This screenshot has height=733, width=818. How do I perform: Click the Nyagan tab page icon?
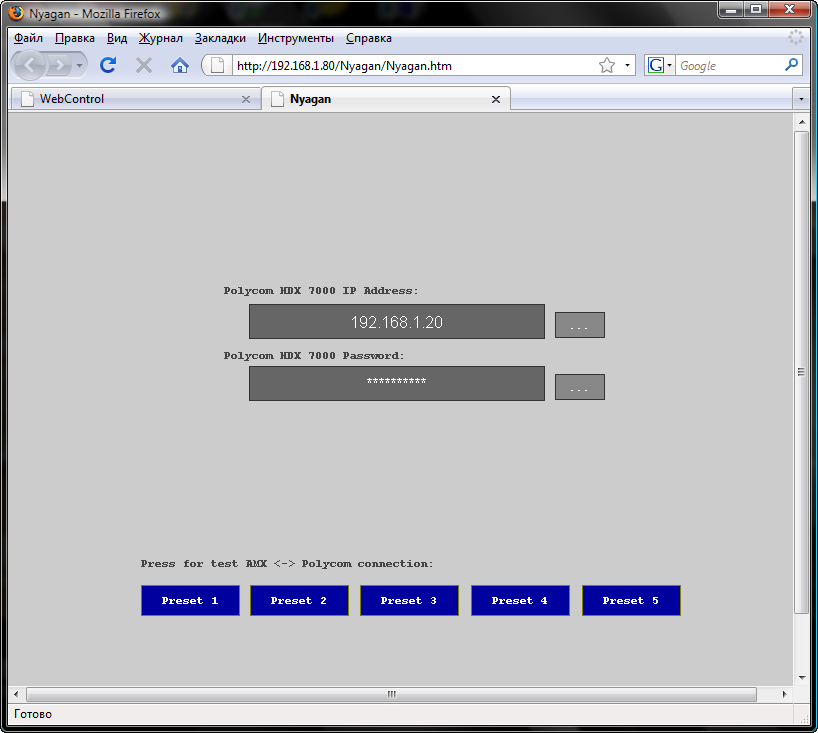coord(278,99)
